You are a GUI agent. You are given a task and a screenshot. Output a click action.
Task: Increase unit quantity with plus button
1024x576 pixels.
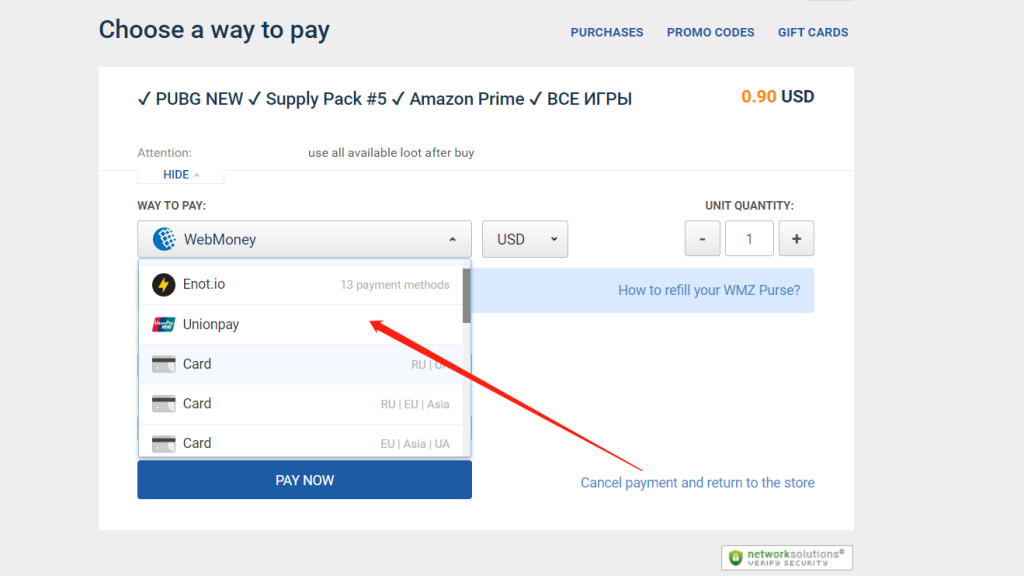point(796,240)
